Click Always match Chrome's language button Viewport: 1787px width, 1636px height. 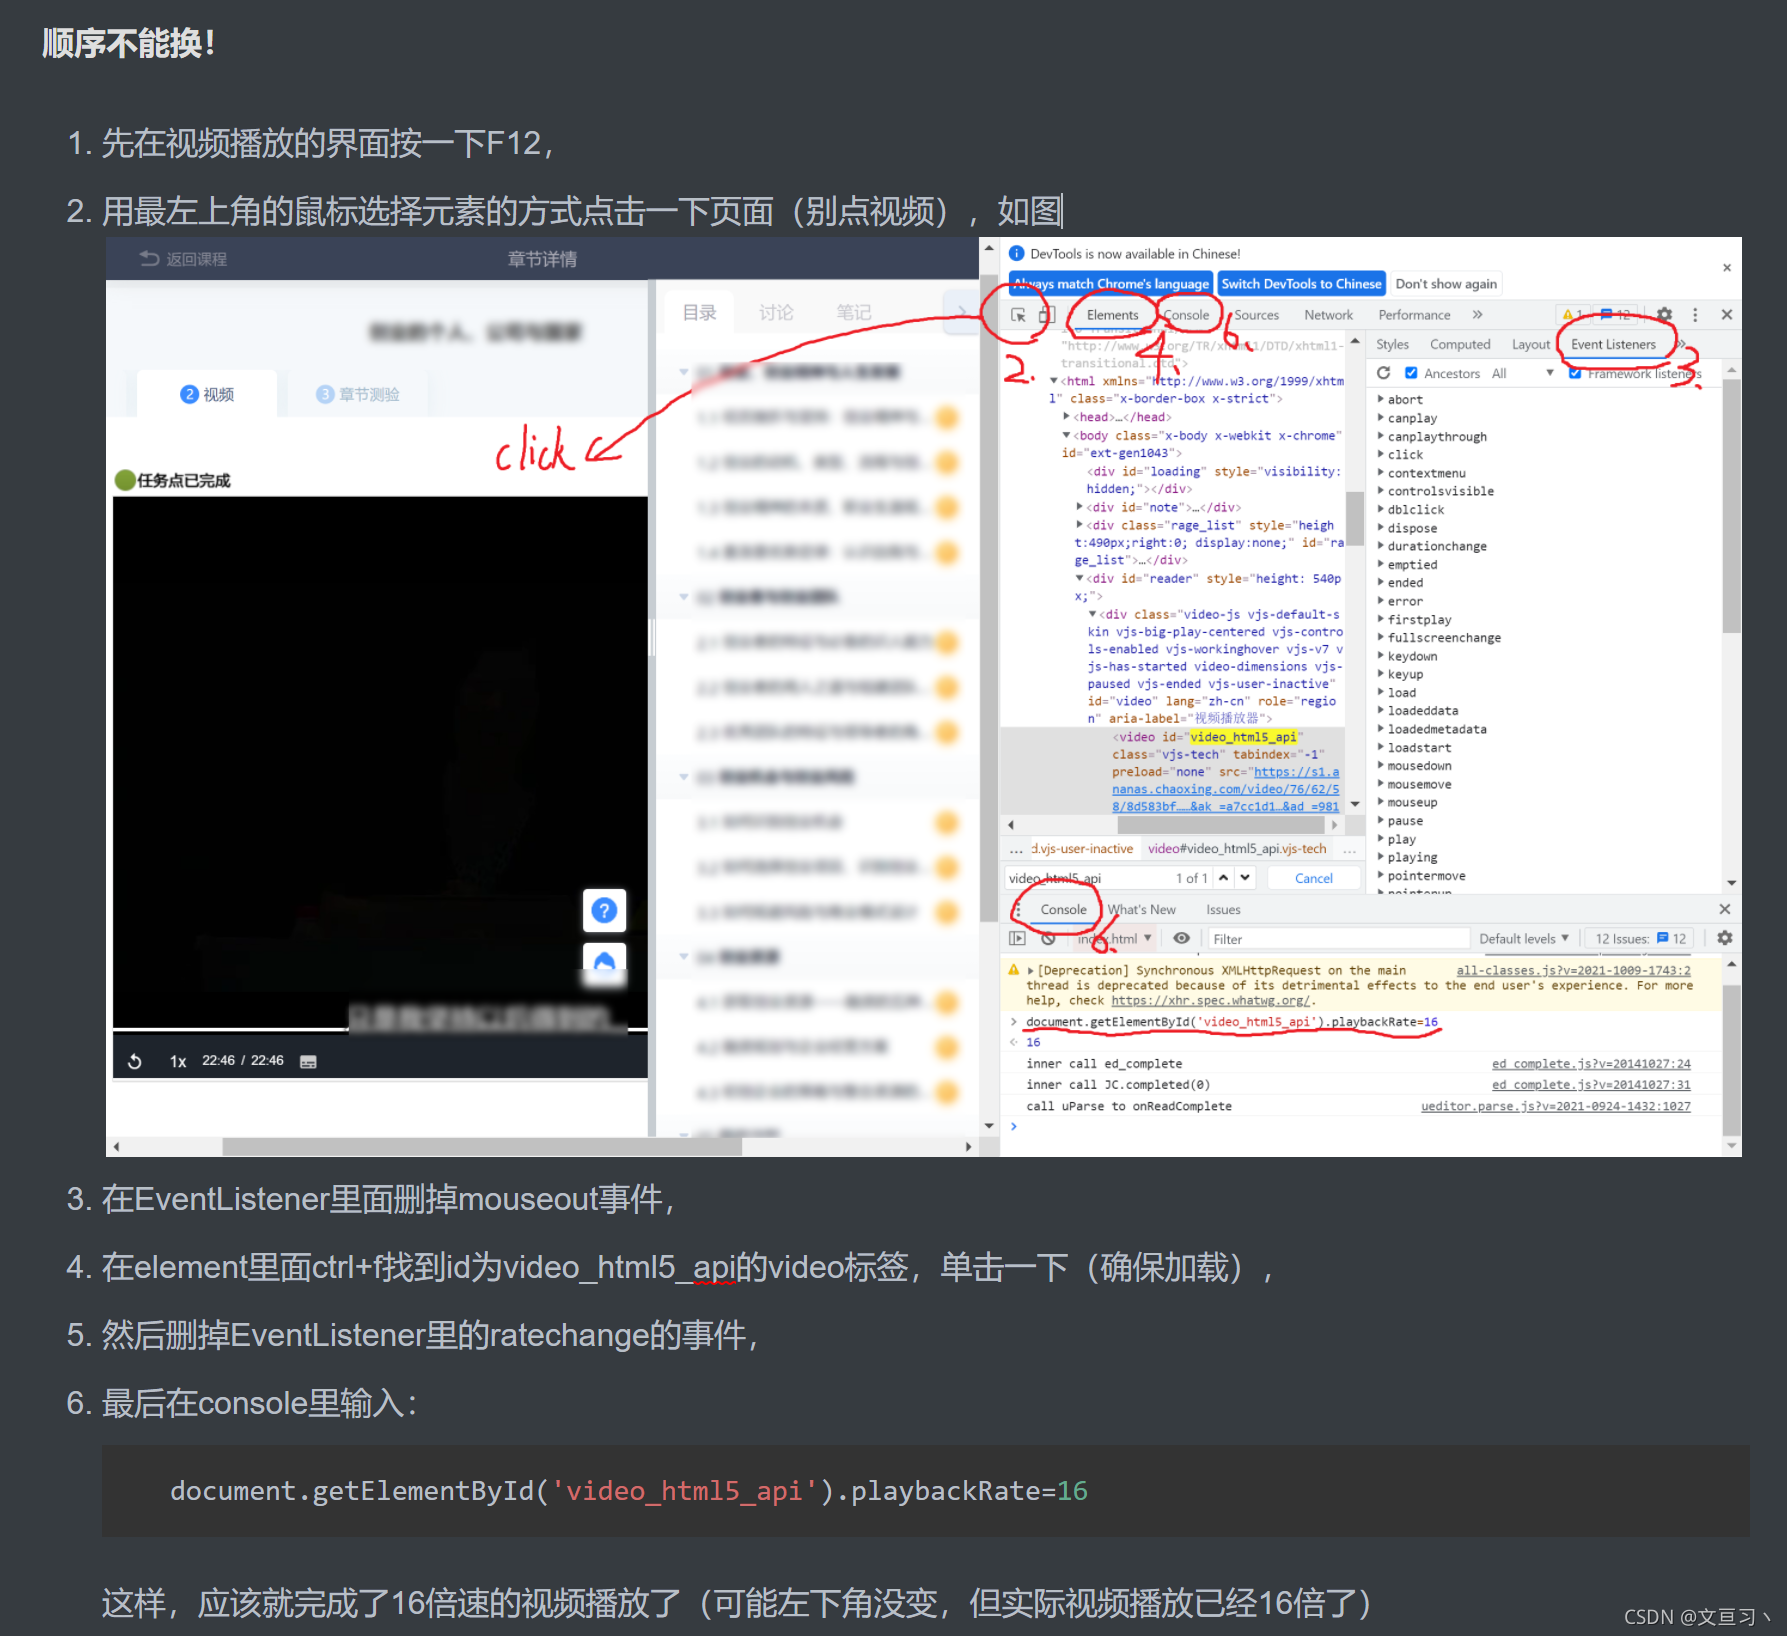(1110, 284)
